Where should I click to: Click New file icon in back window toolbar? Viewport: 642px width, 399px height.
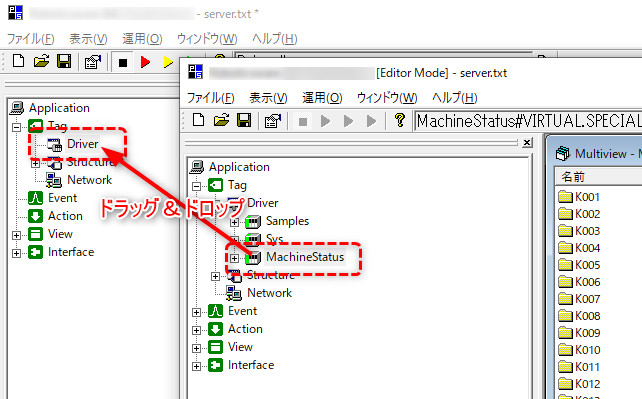point(18,61)
